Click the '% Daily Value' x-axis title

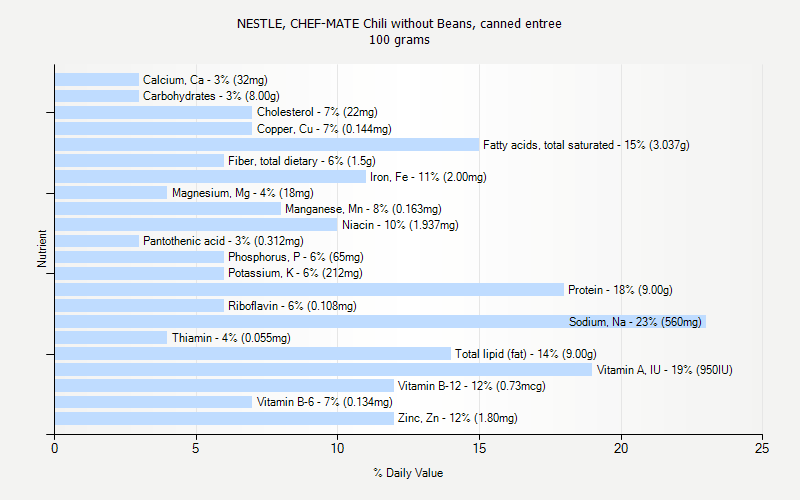(x=408, y=473)
